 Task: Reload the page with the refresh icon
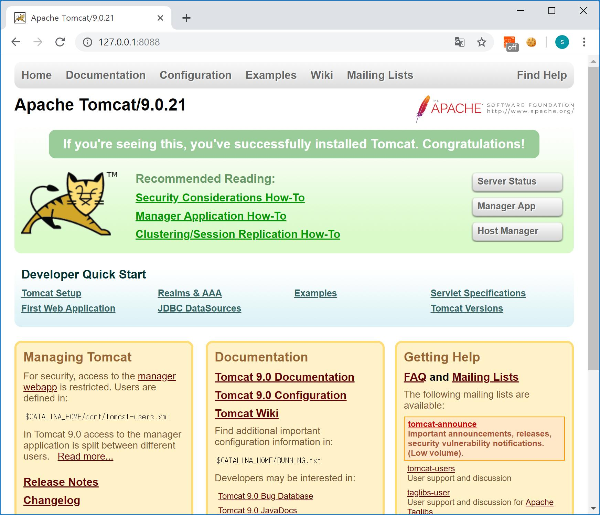[x=60, y=42]
